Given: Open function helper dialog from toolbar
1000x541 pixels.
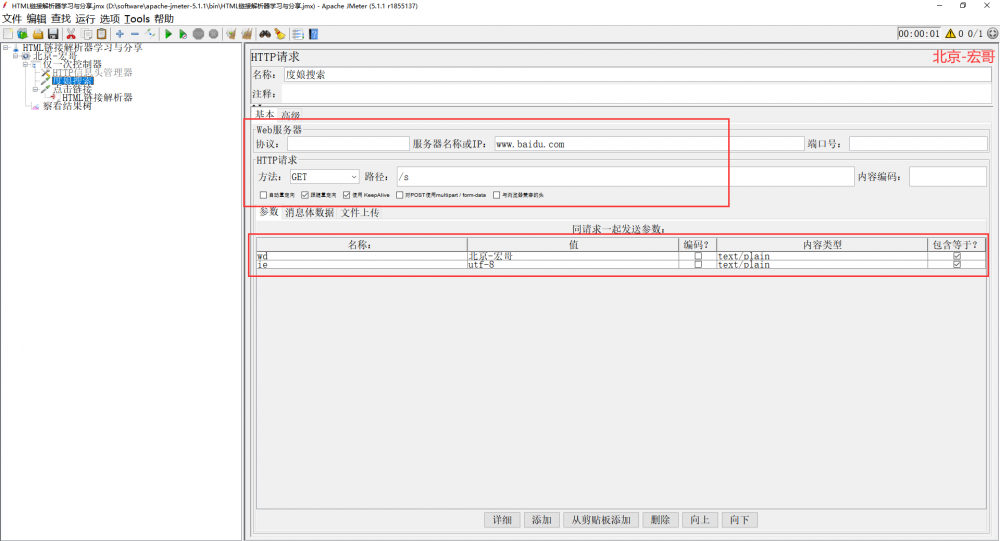Looking at the screenshot, I should (x=298, y=34).
